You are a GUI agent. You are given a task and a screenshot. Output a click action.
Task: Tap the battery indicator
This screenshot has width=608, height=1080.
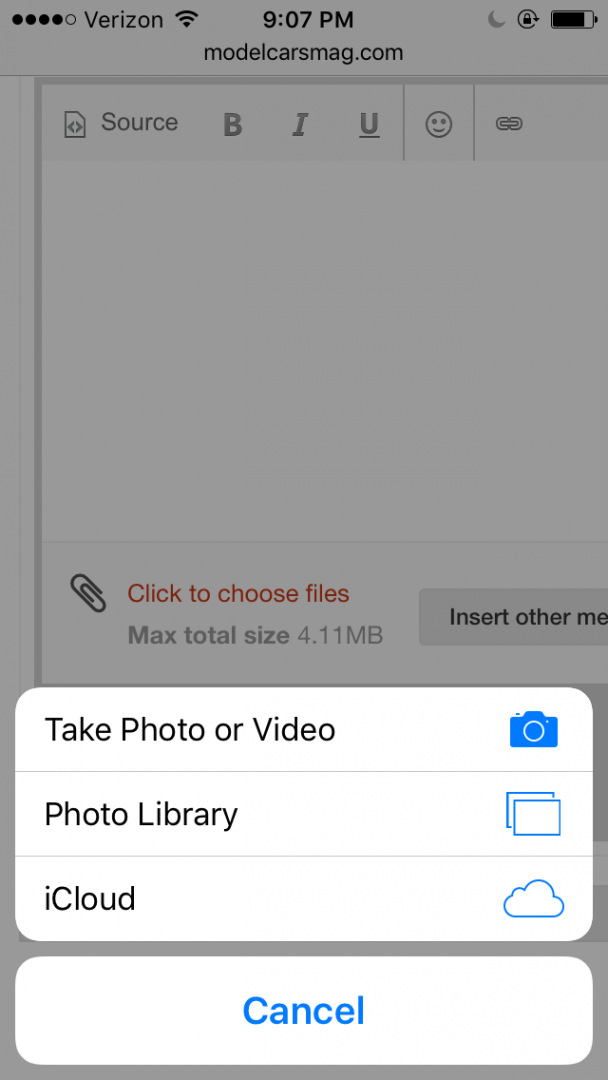click(573, 18)
